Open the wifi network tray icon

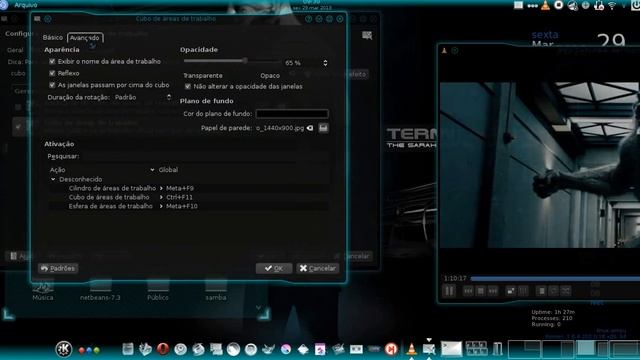(612, 5)
